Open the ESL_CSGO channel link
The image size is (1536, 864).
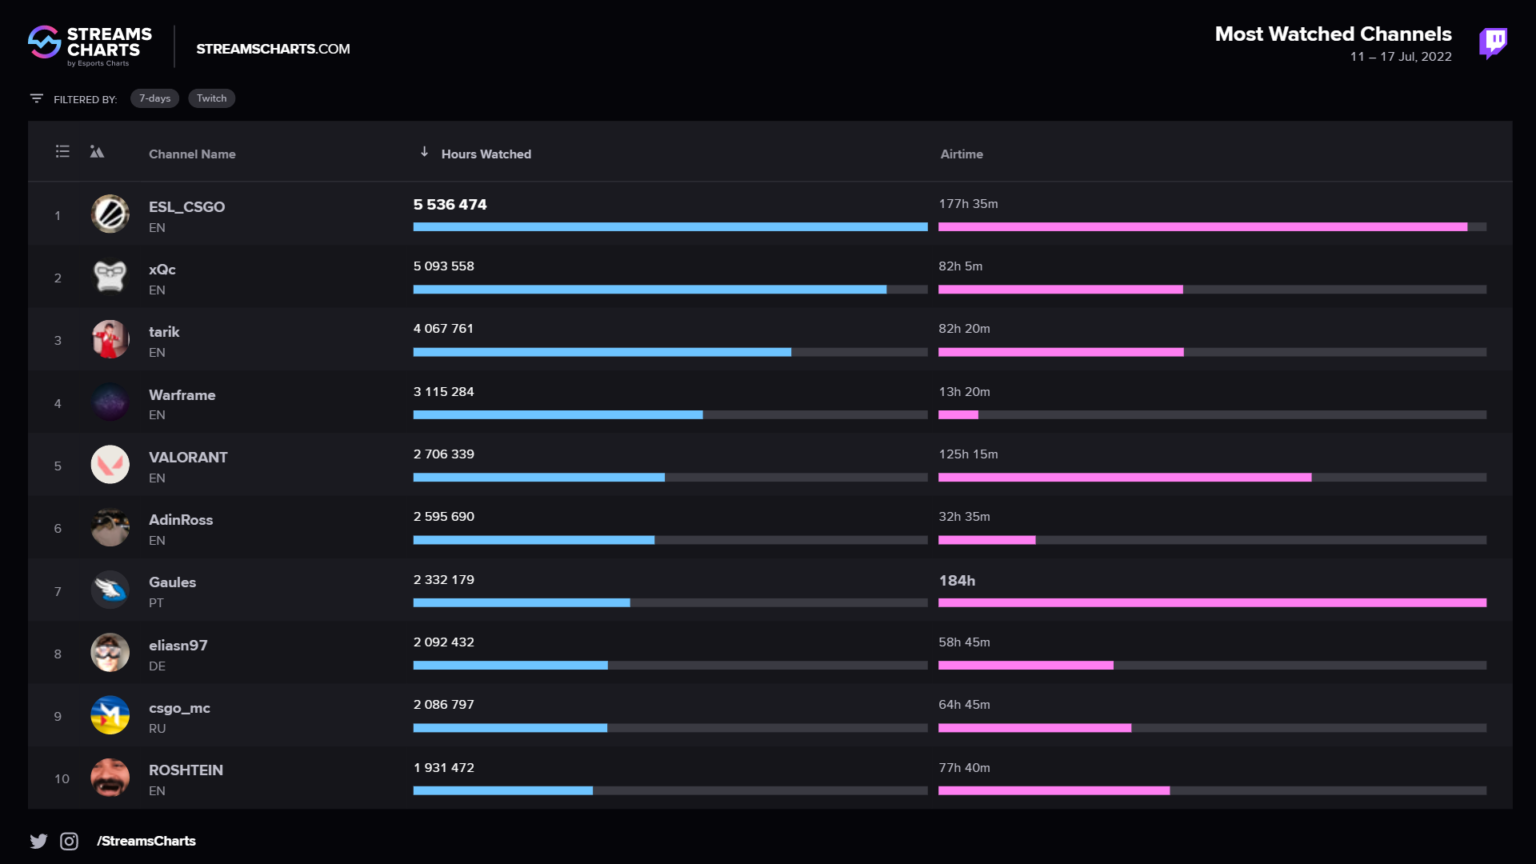(186, 206)
